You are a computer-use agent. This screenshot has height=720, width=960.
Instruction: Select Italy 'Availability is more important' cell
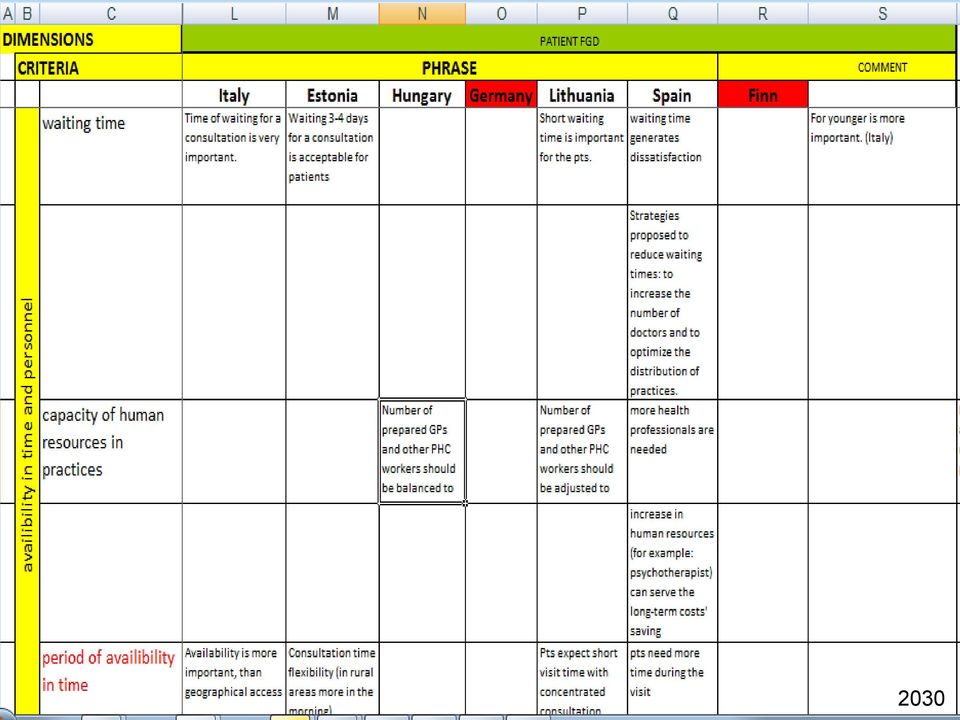tap(234, 678)
